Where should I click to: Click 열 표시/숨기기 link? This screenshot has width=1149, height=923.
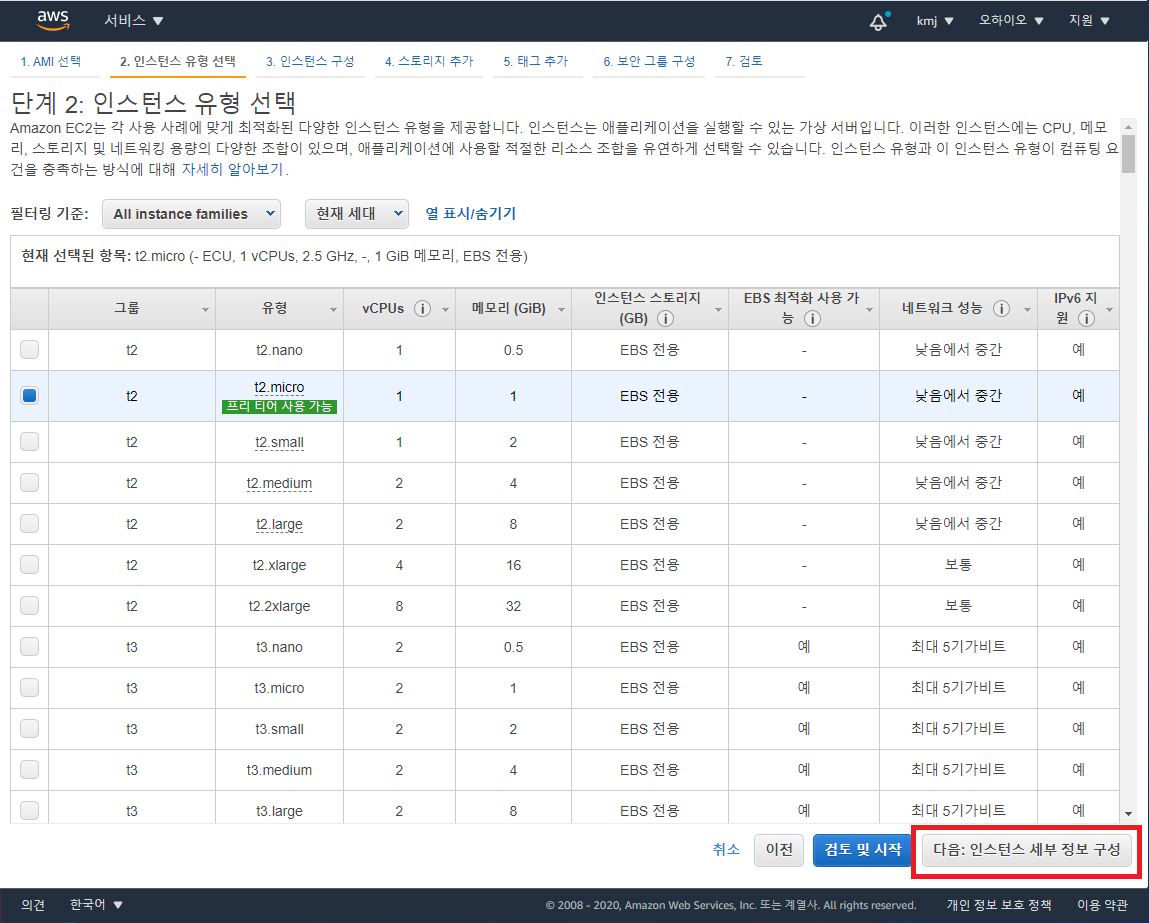(470, 214)
